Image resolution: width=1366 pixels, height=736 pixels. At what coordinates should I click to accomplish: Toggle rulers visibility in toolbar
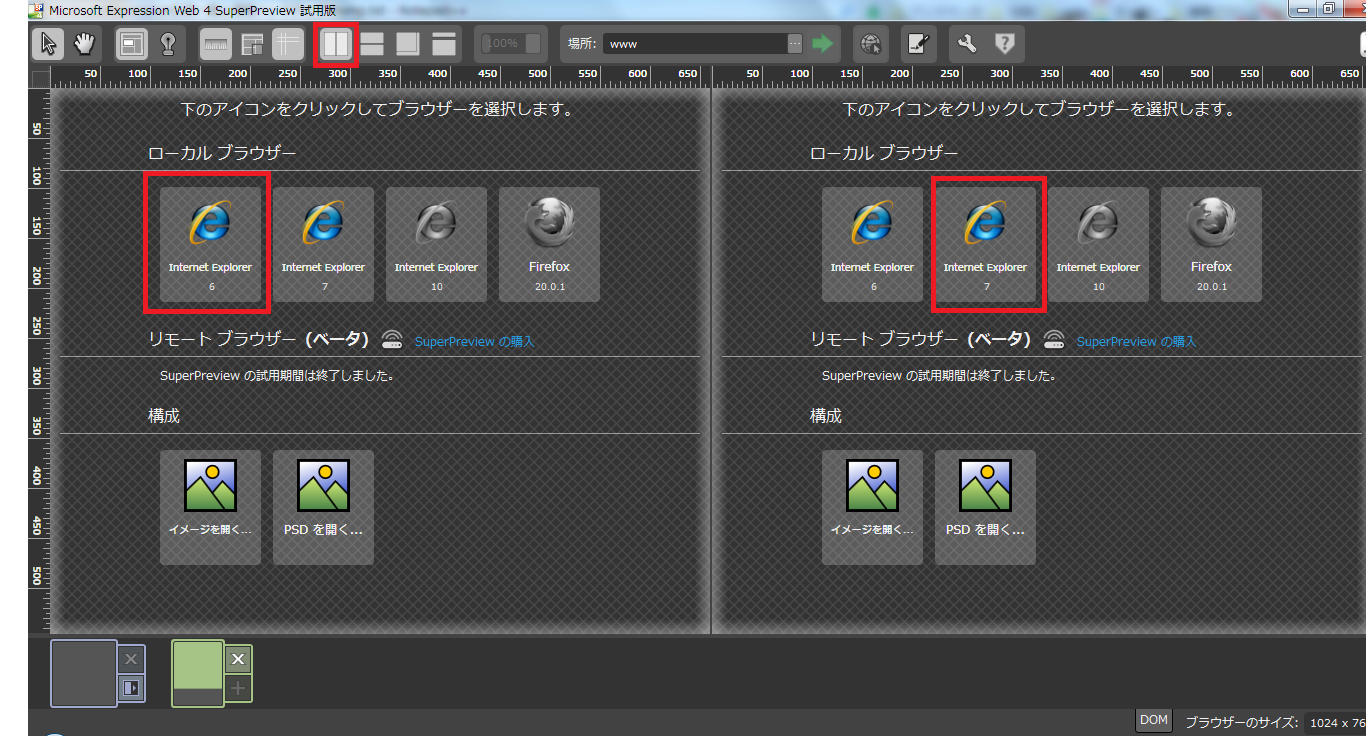[216, 44]
